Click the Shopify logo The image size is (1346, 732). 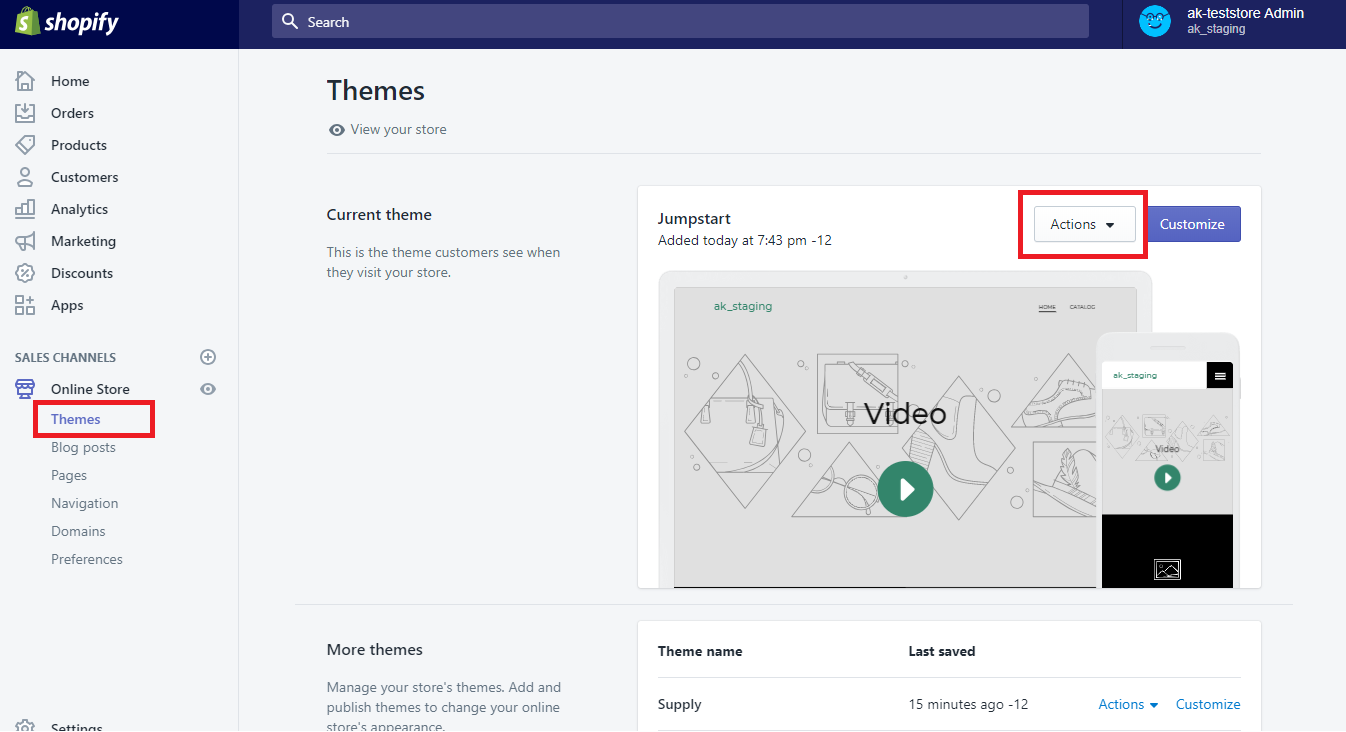[67, 22]
